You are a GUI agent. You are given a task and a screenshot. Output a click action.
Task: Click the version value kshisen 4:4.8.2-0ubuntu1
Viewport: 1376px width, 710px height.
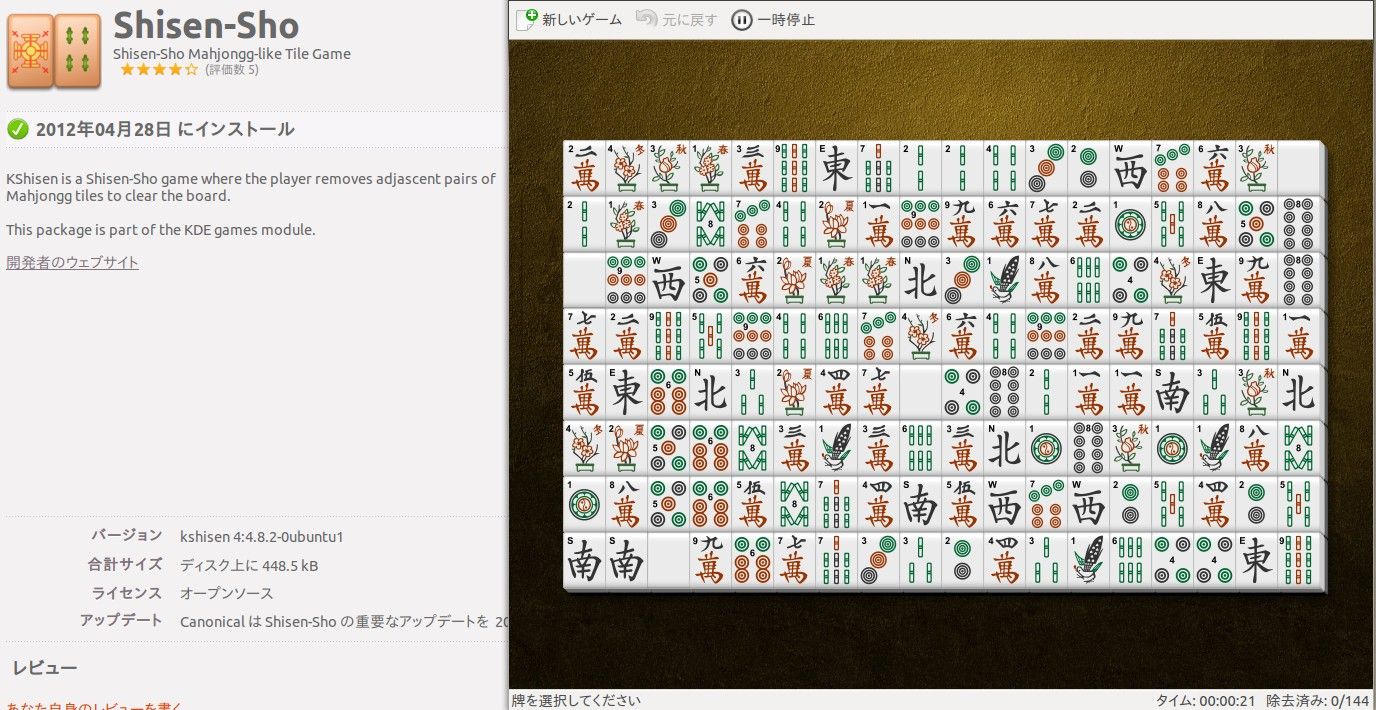point(262,536)
